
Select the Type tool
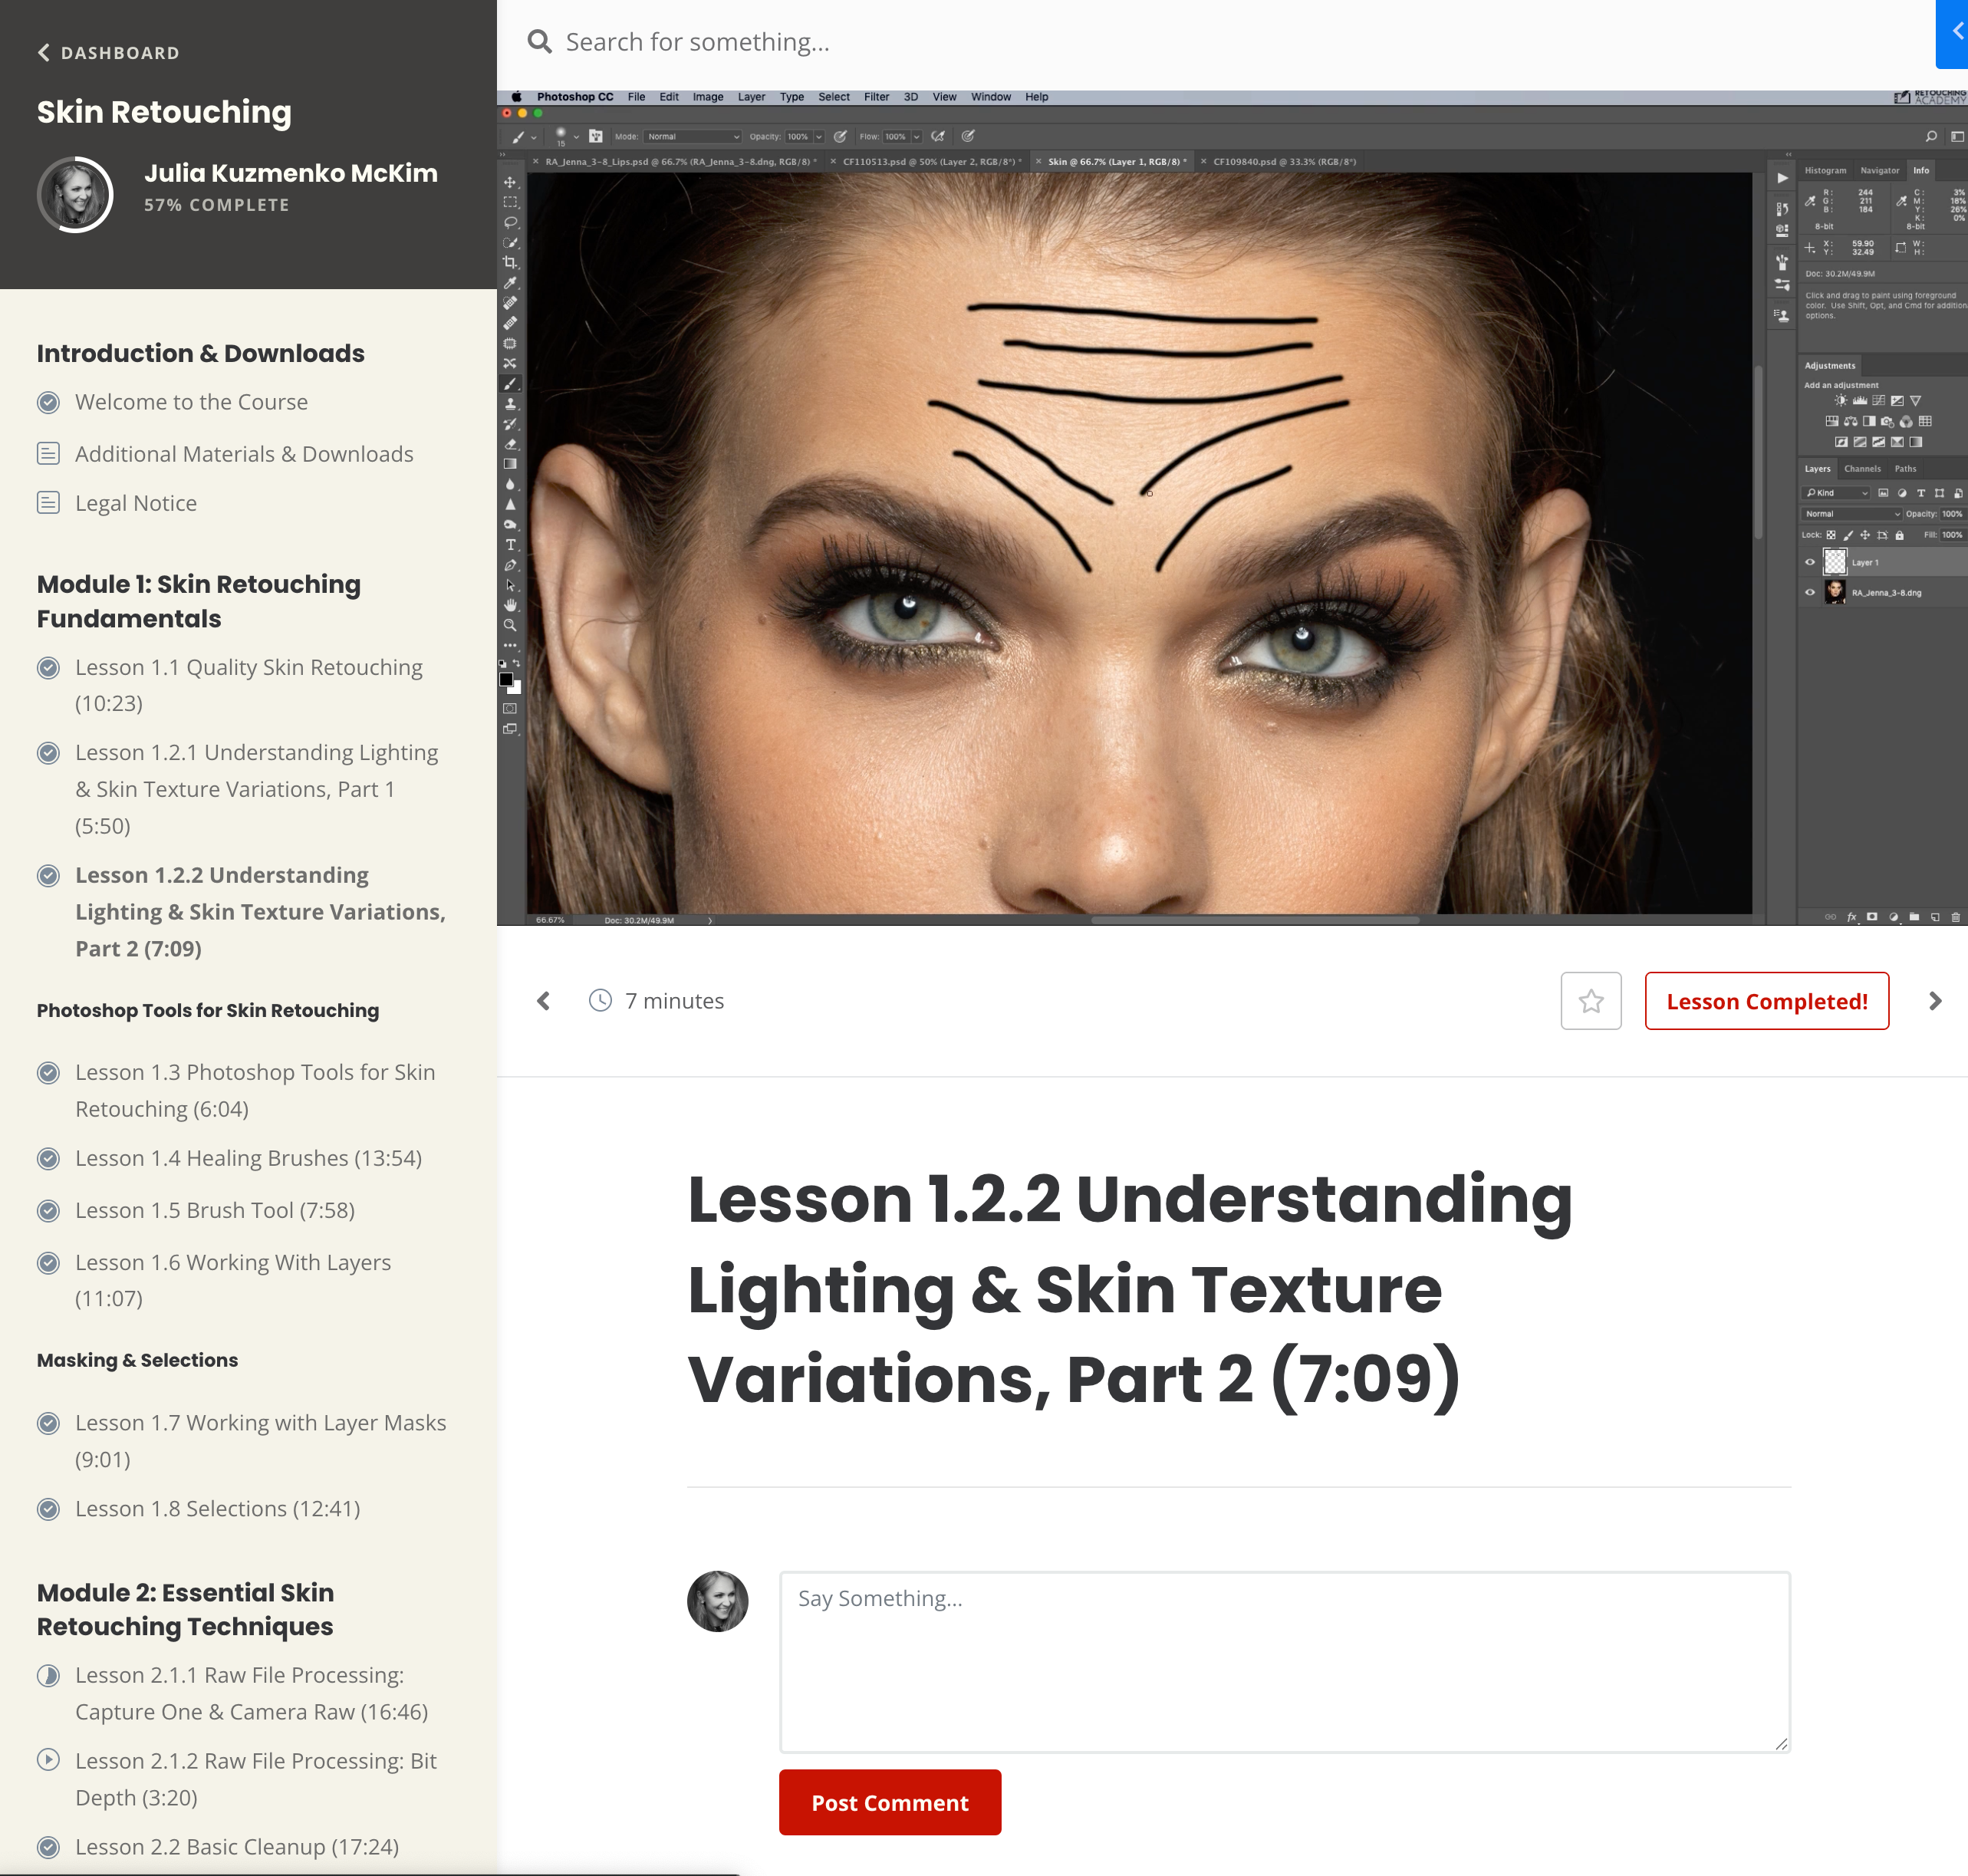tap(510, 545)
